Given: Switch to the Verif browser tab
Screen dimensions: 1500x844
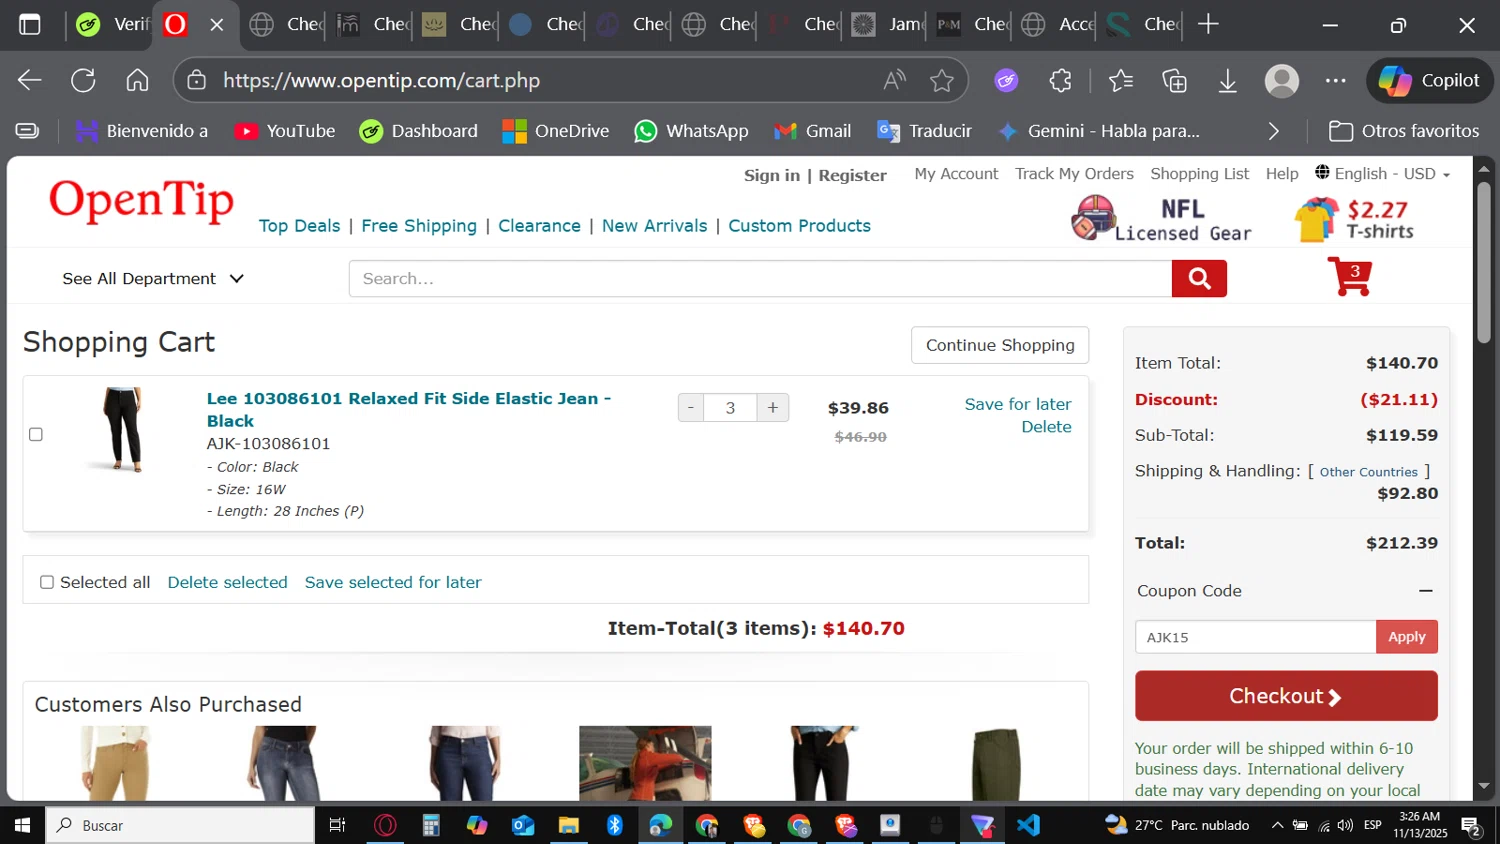Looking at the screenshot, I should pyautogui.click(x=112, y=24).
